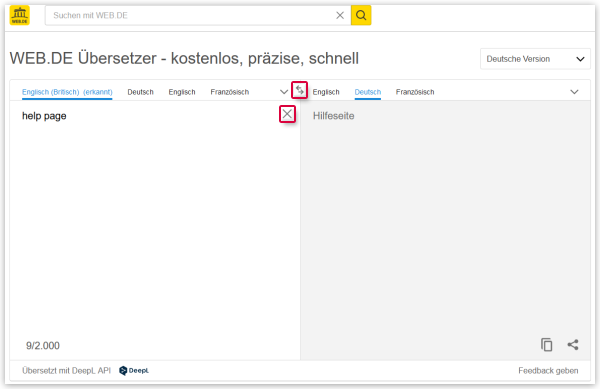This screenshot has height=389, width=600.
Task: Clear the entered text 'help page'
Action: tap(287, 114)
